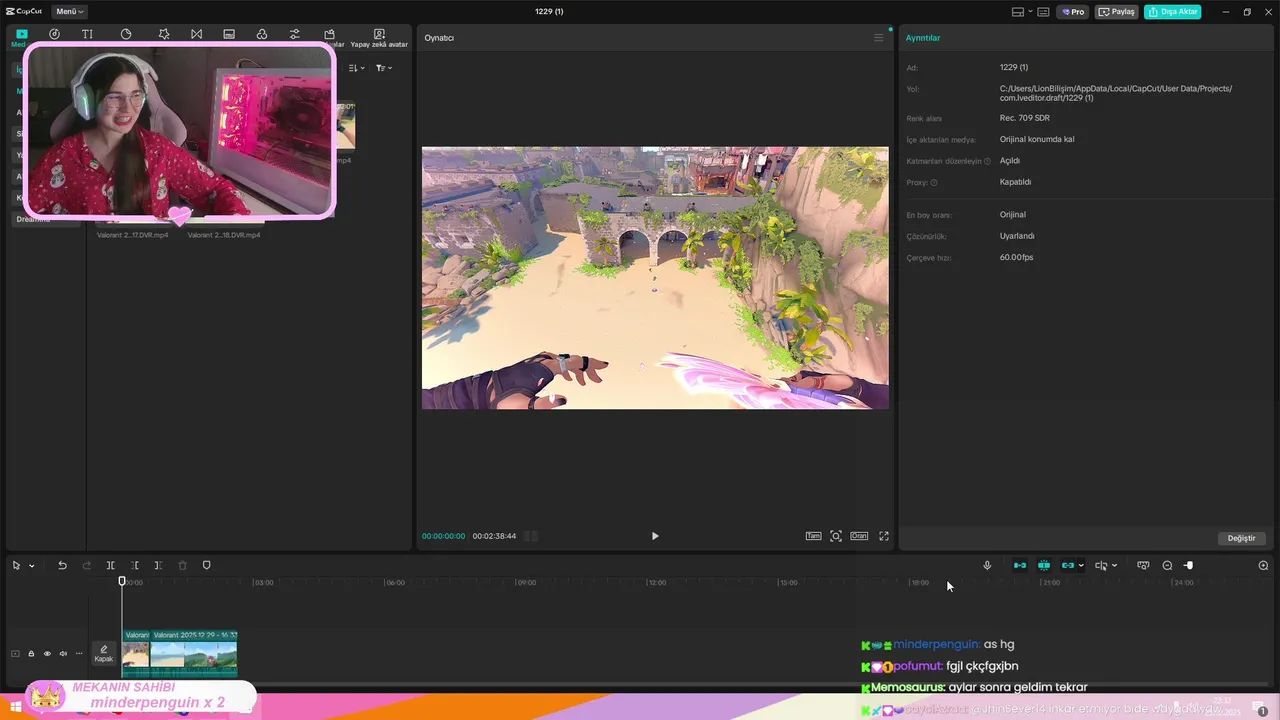Viewport: 1280px width, 720px height.
Task: Open the player panel hamburger menu
Action: tap(879, 38)
